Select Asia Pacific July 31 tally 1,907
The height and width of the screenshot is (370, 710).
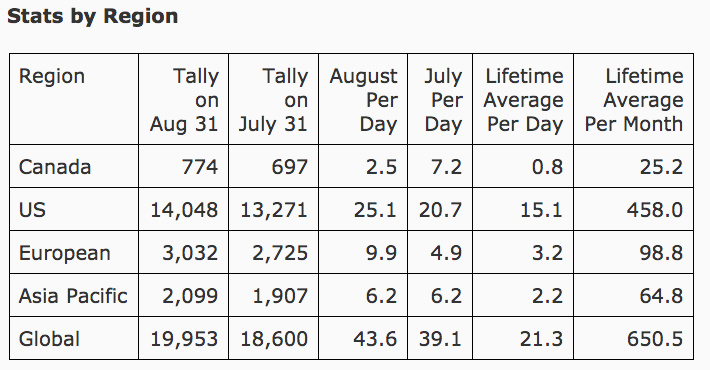[x=280, y=296]
